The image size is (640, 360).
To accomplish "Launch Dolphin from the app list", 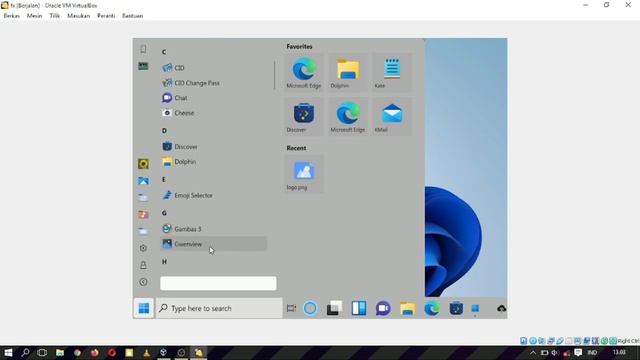I will point(214,162).
